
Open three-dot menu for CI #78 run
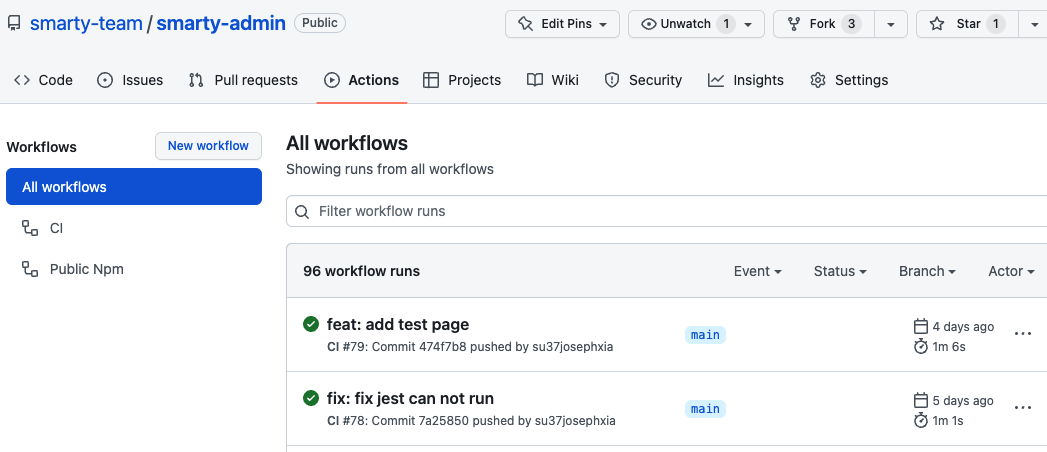click(x=1022, y=408)
